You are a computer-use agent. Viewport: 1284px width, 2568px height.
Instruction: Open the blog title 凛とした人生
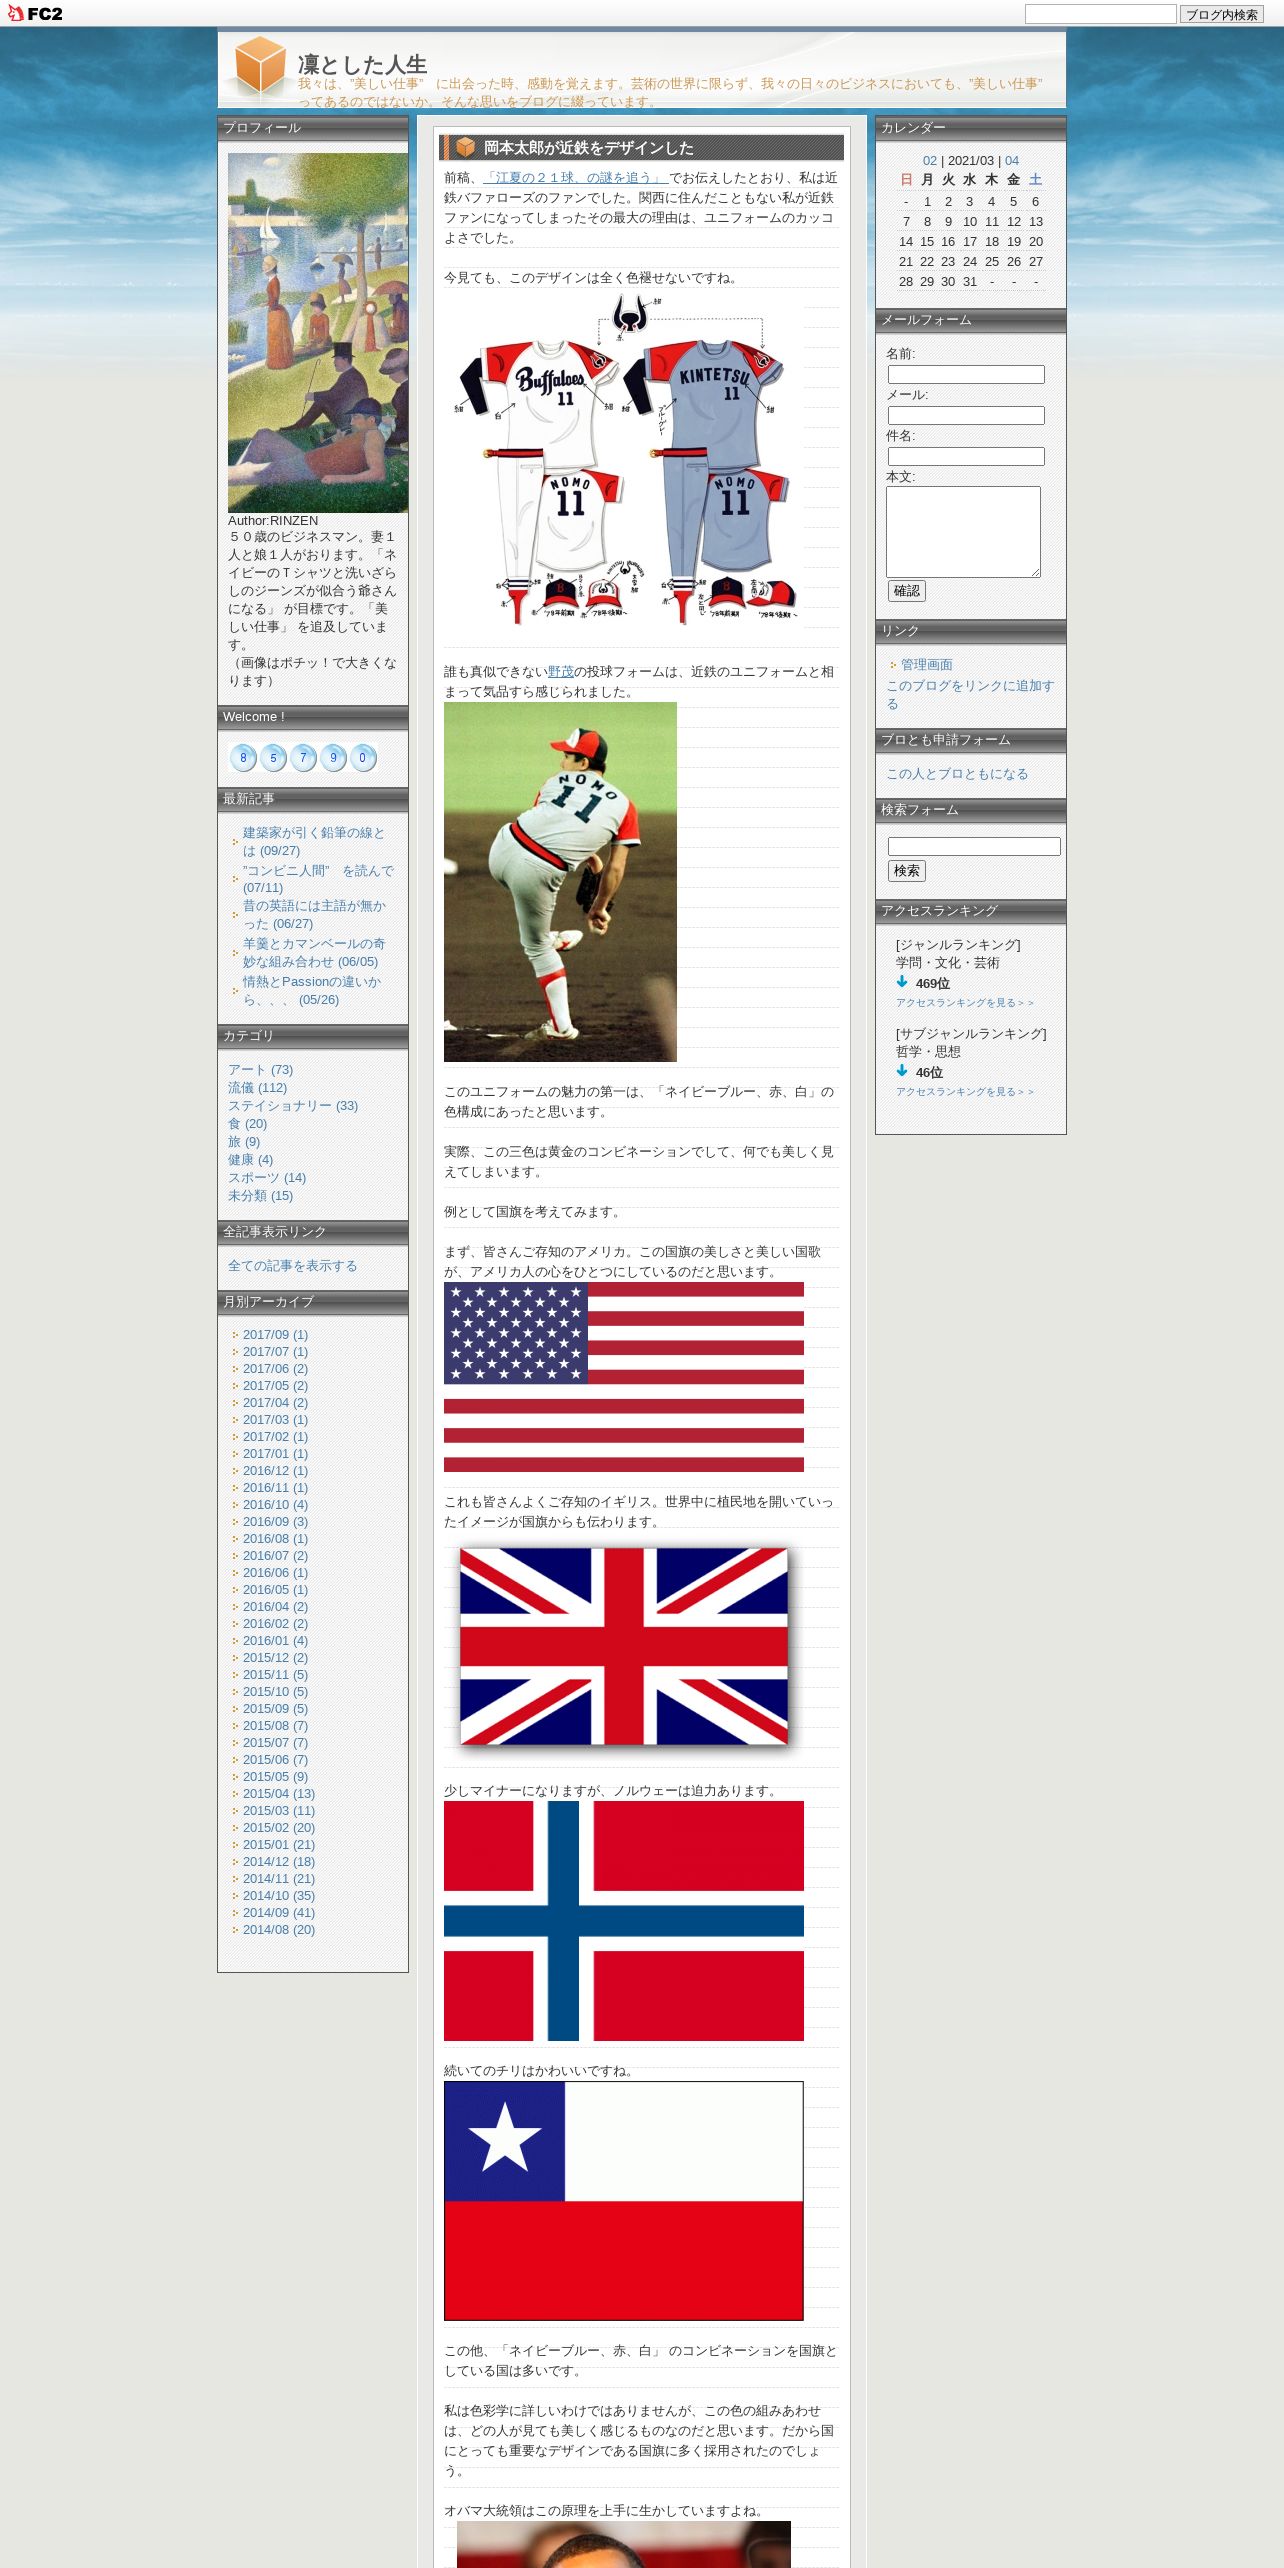point(362,64)
